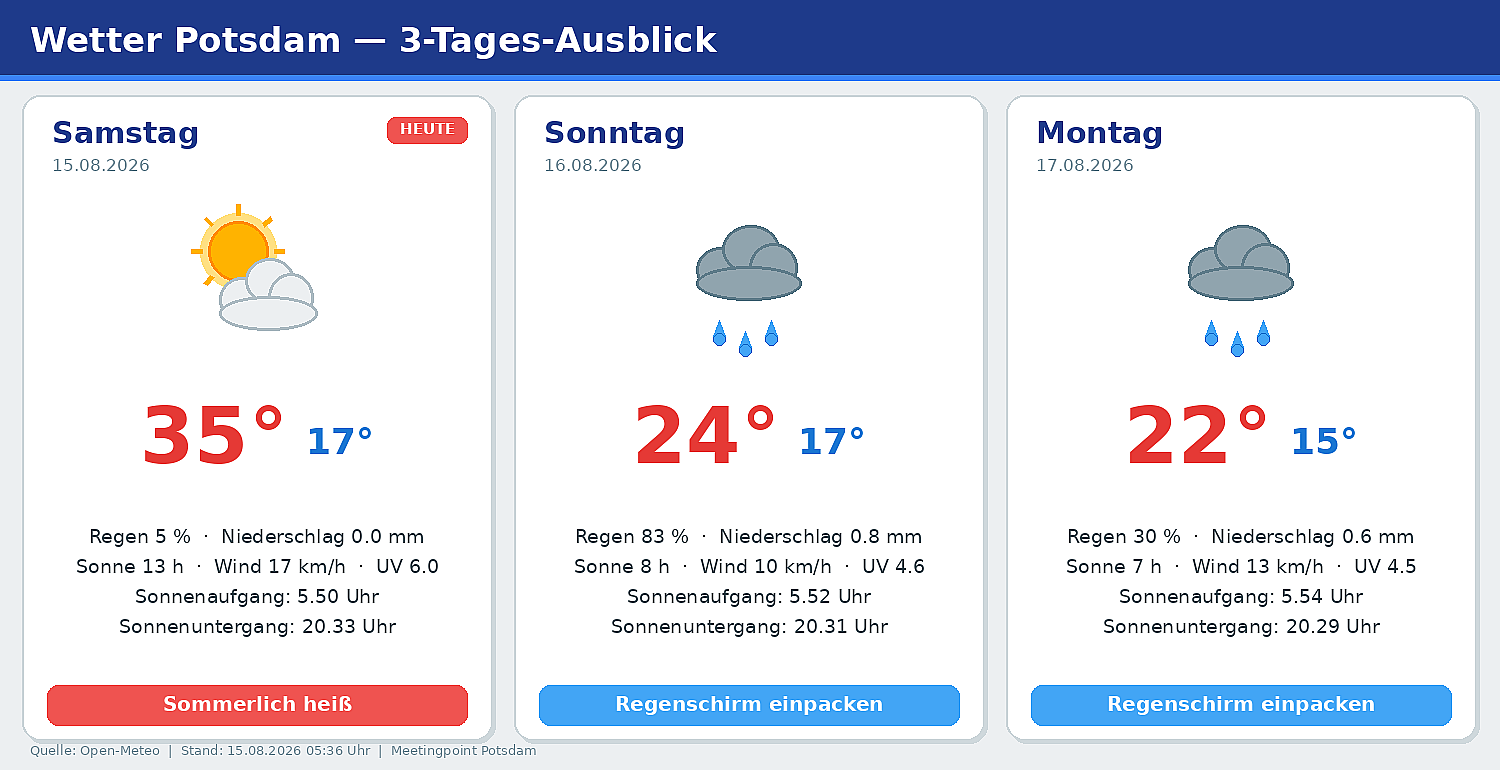
Task: Click the "Sommerlich heiß" red button
Action: tap(257, 705)
